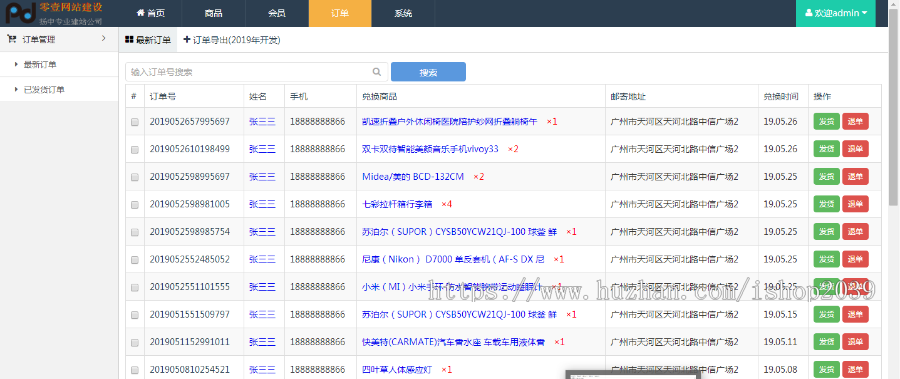Click the blue 搜索 button
Image resolution: width=900 pixels, height=379 pixels.
(428, 72)
